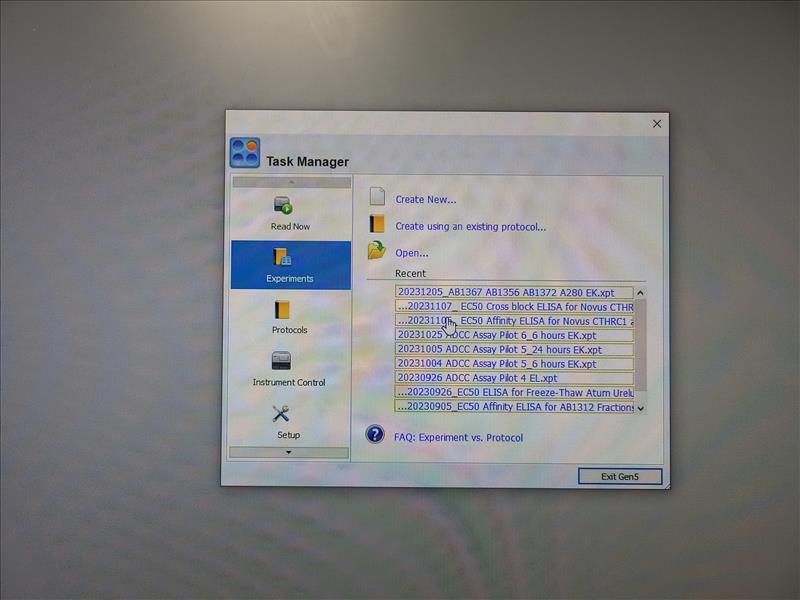
Task: Click Create using an existing protocol link
Action: pos(470,226)
